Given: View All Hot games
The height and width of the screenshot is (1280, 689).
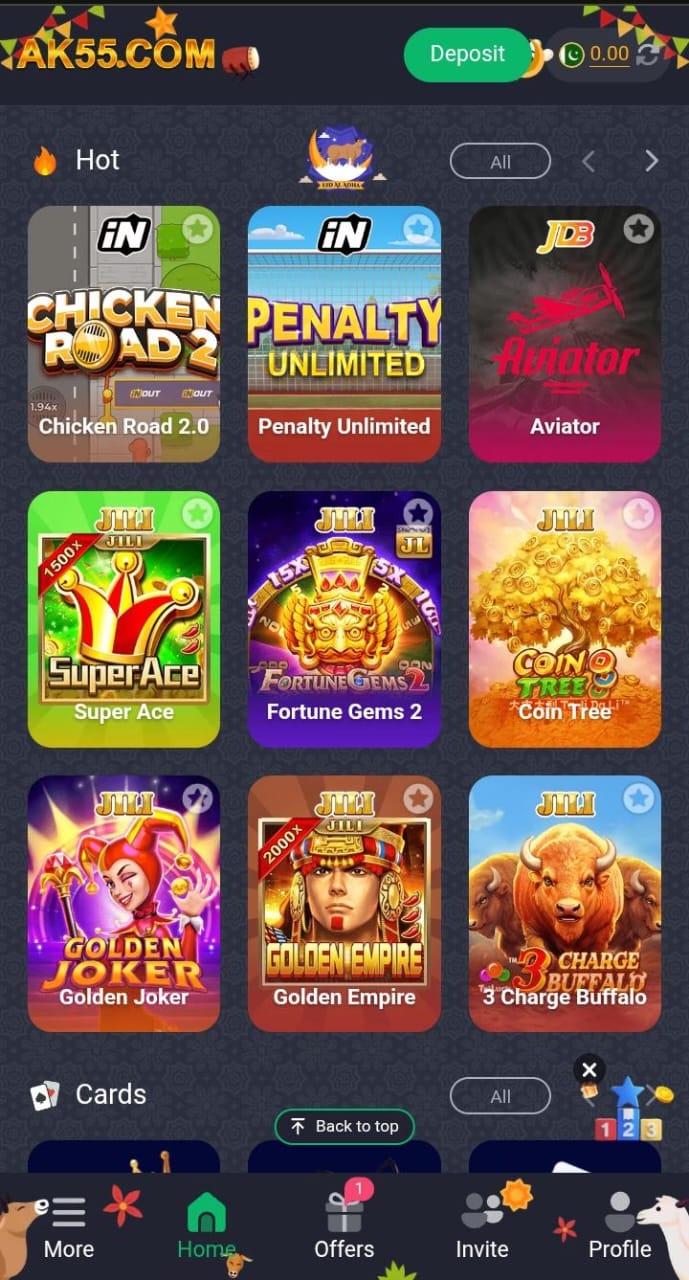Looking at the screenshot, I should coord(500,162).
